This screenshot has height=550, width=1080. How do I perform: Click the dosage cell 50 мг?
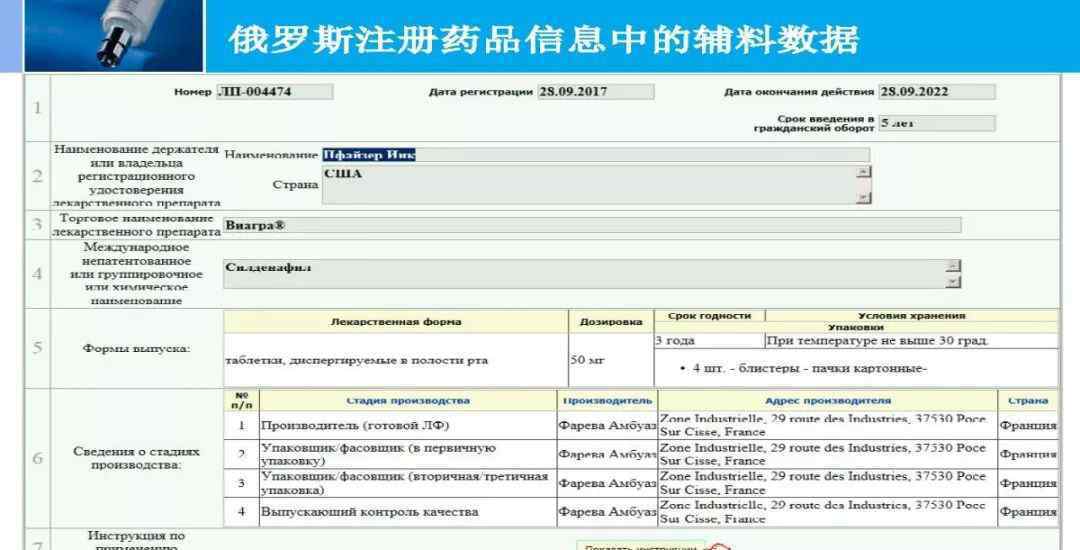point(611,360)
